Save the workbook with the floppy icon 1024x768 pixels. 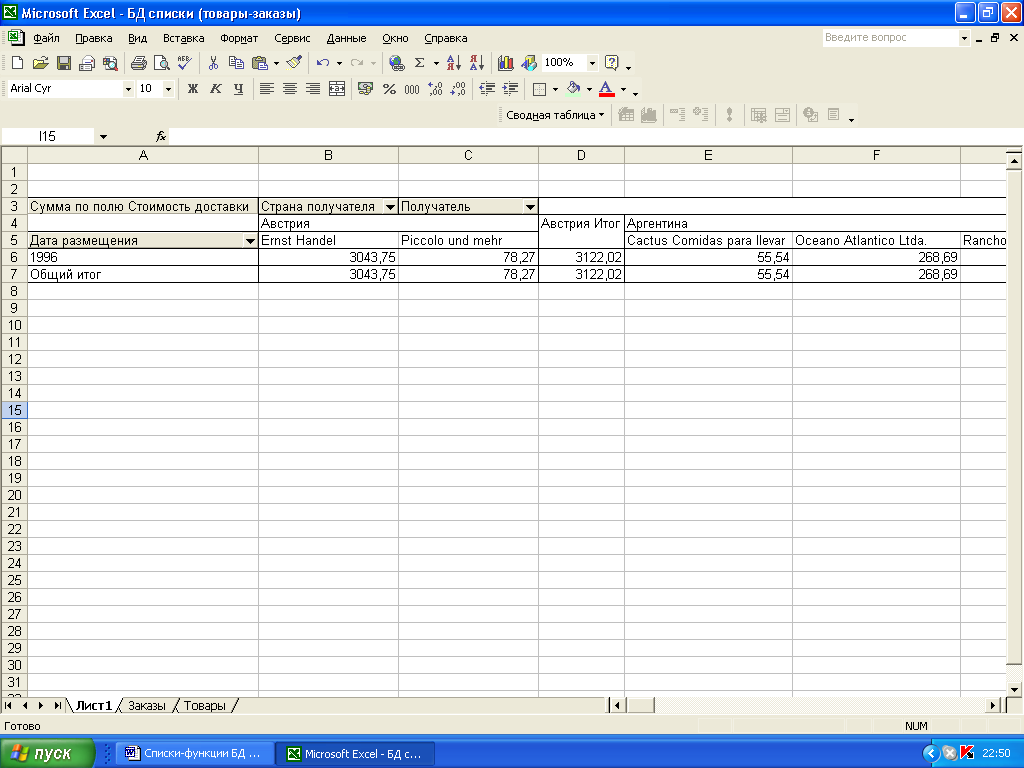click(64, 63)
